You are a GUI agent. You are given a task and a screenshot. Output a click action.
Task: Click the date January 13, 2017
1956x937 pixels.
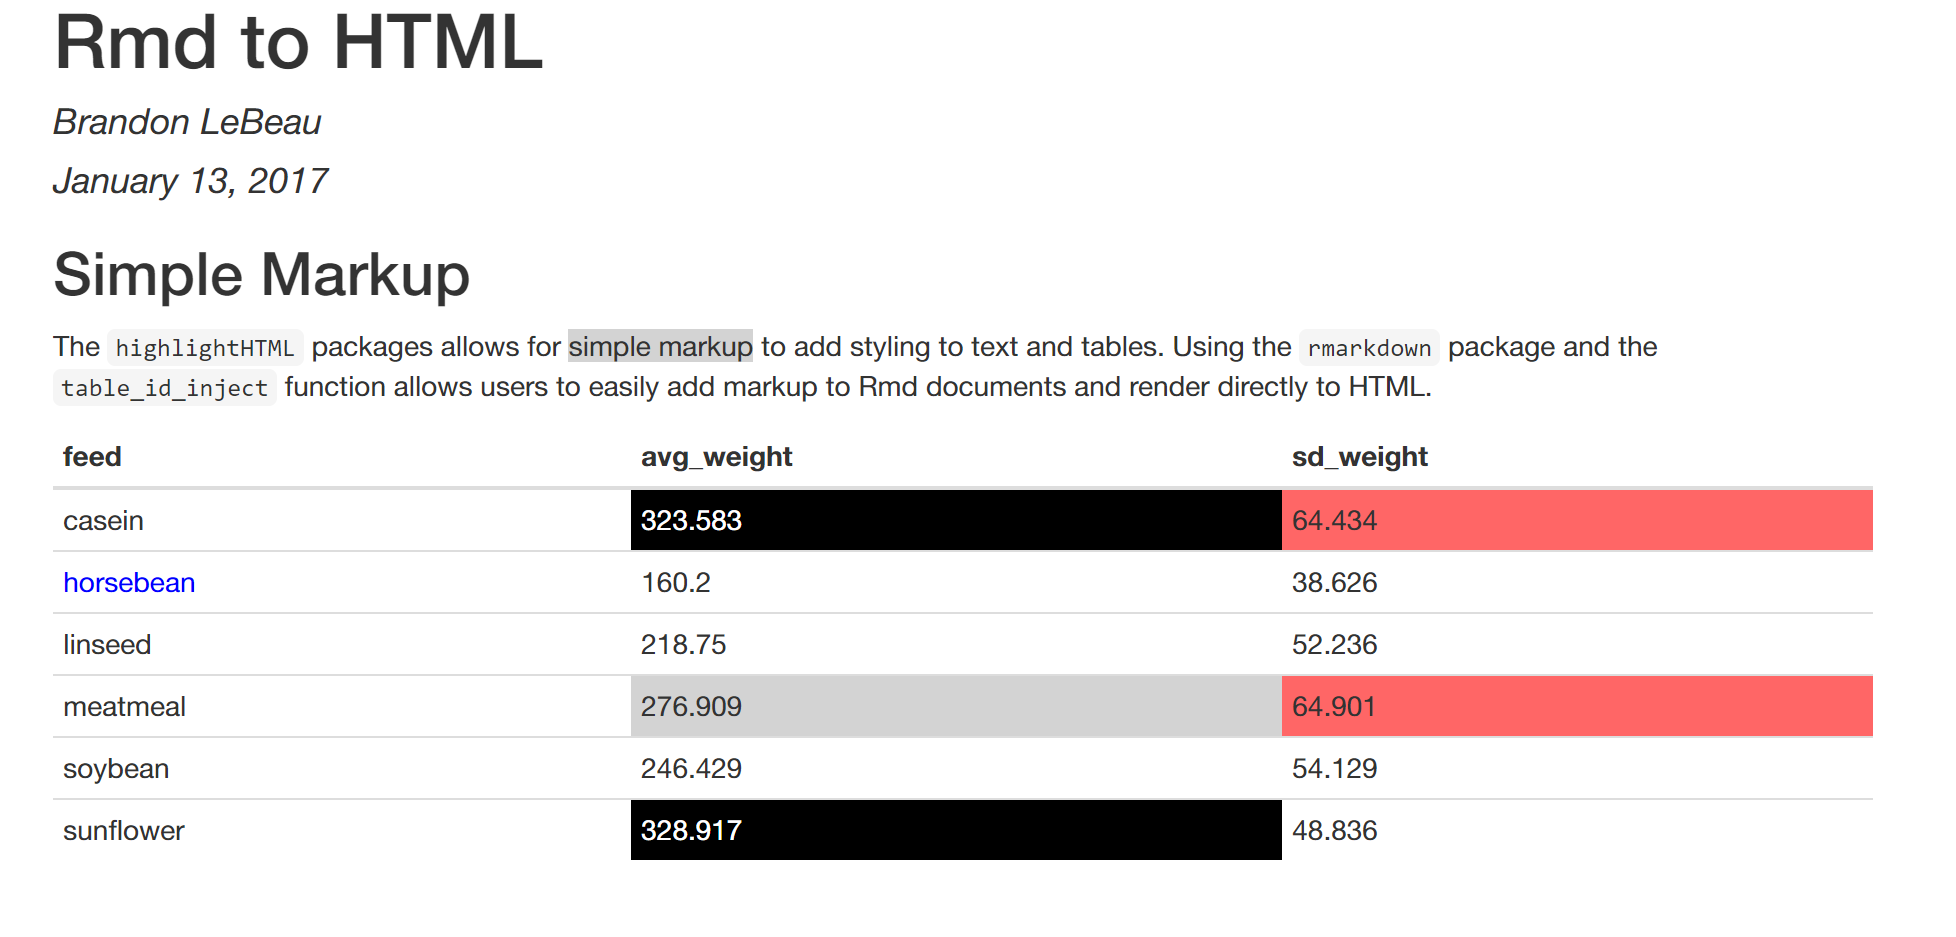point(190,181)
